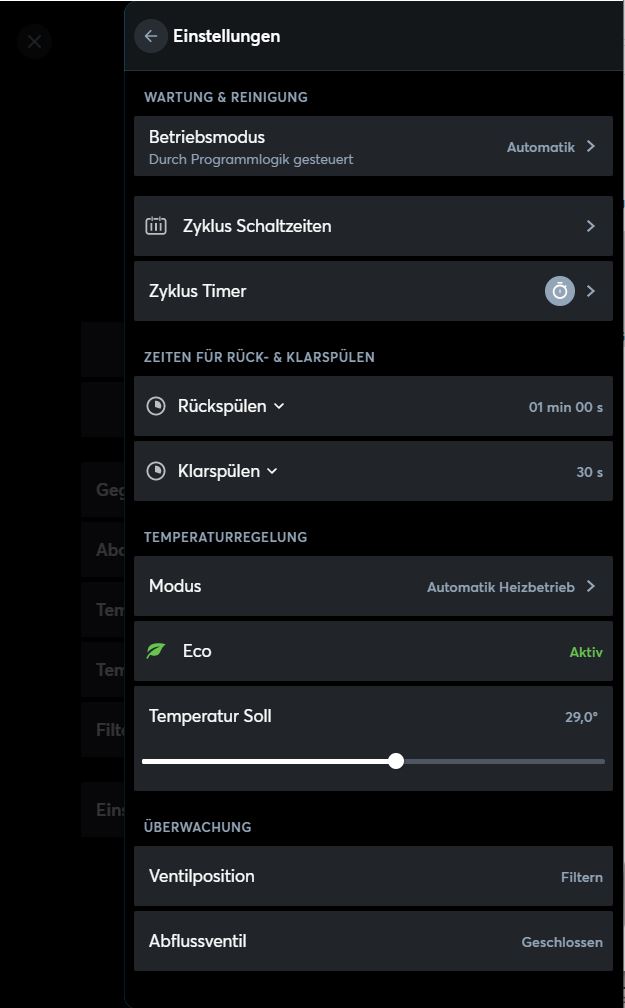Screen dimensions: 625x1008
Task: Click the Automatik Heizbetrieb value
Action: (500, 587)
